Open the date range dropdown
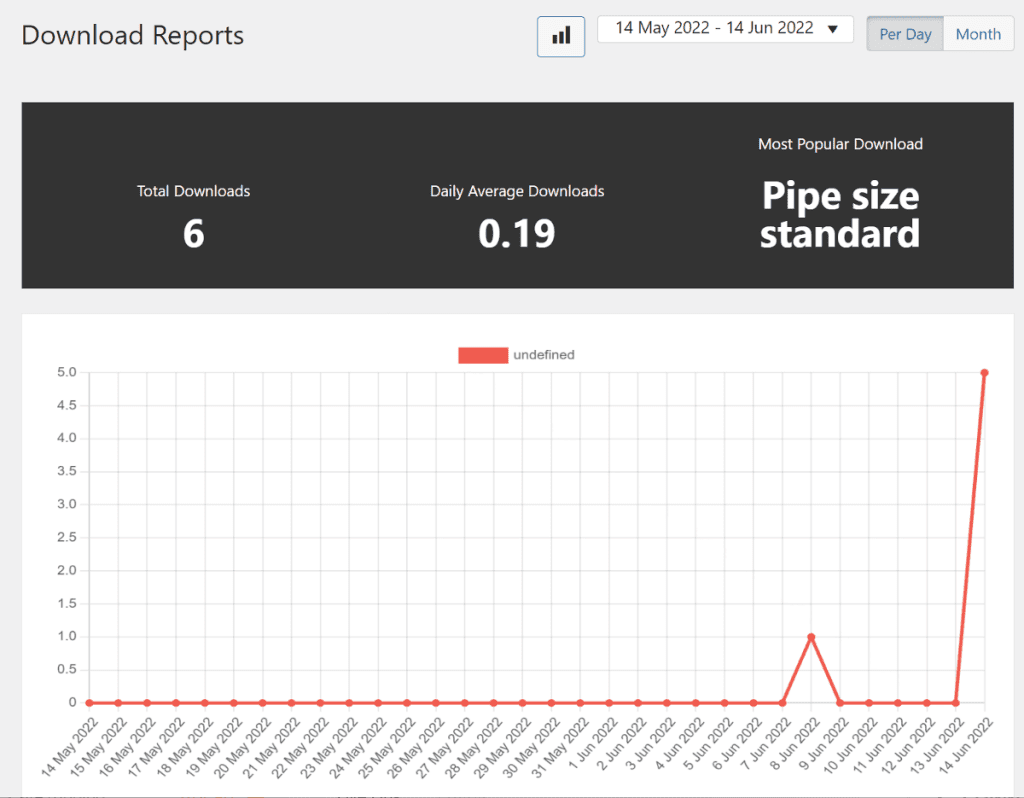This screenshot has width=1024, height=798. [714, 29]
